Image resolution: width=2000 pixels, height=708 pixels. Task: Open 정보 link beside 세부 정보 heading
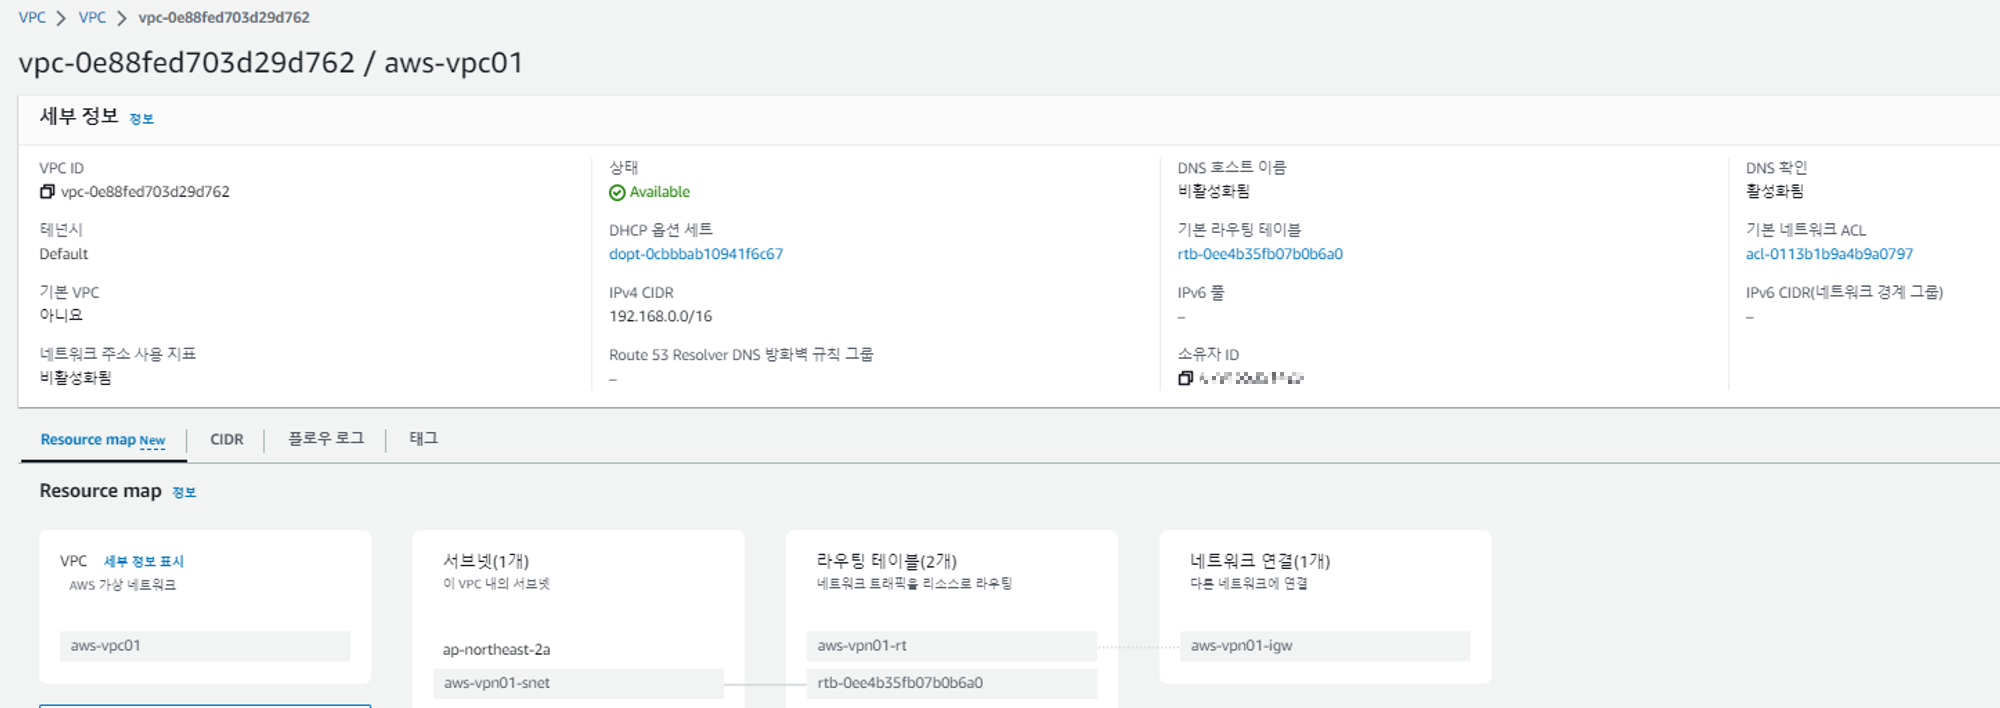142,119
